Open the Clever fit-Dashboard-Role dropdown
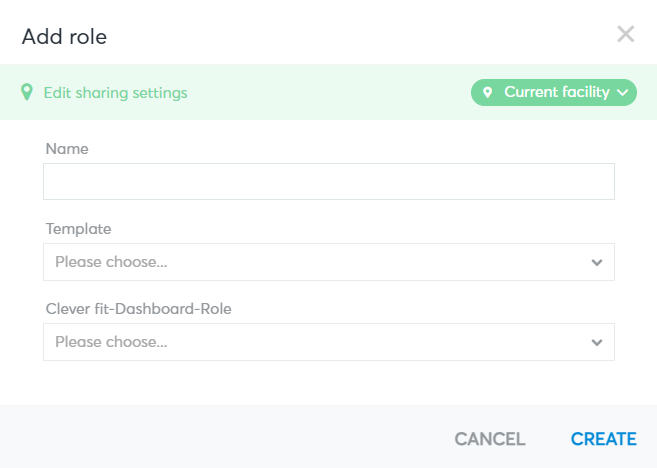The width and height of the screenshot is (657, 468). pos(329,342)
